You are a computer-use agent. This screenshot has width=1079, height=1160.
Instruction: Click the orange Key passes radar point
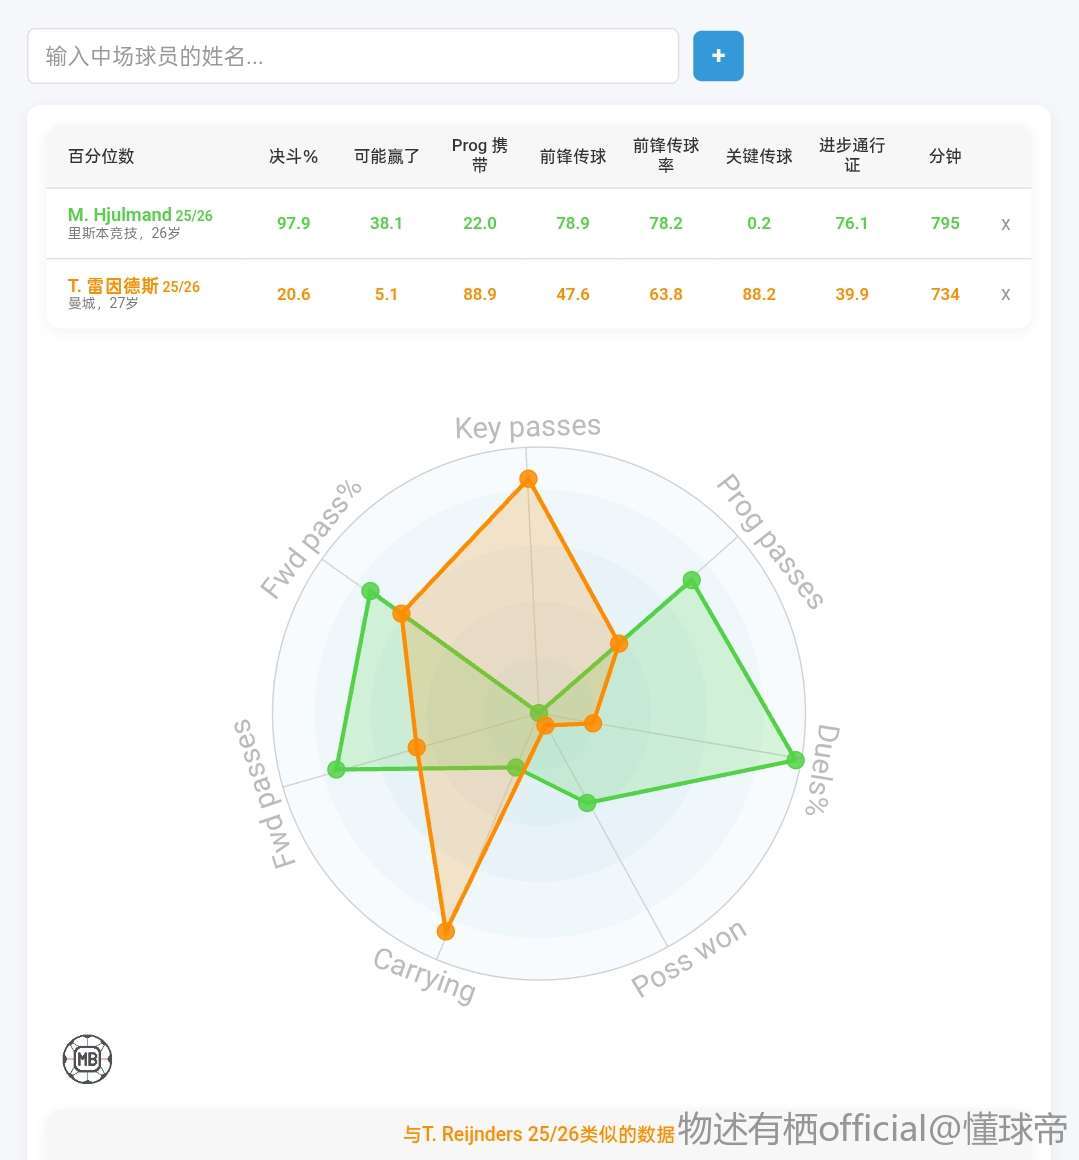point(528,479)
